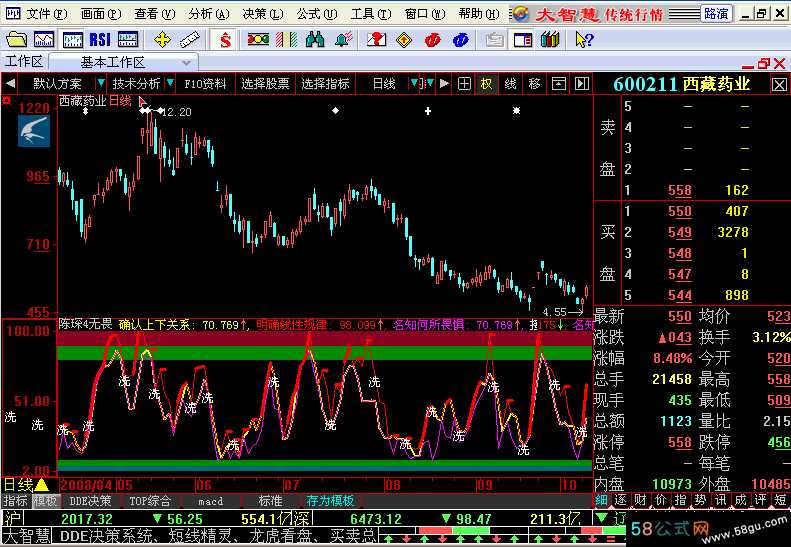The height and width of the screenshot is (547, 791).
Task: Toggle the 线 line button
Action: pyautogui.click(x=511, y=84)
